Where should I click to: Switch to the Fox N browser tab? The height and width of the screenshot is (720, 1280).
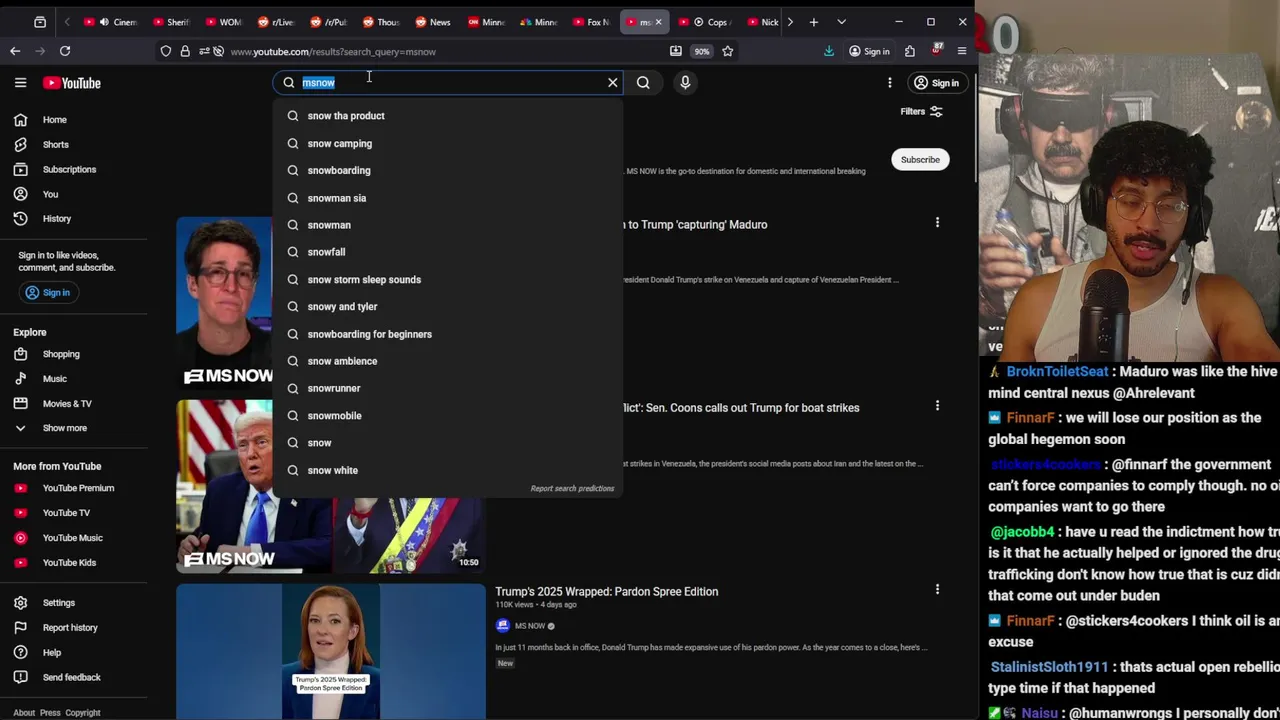pos(591,22)
